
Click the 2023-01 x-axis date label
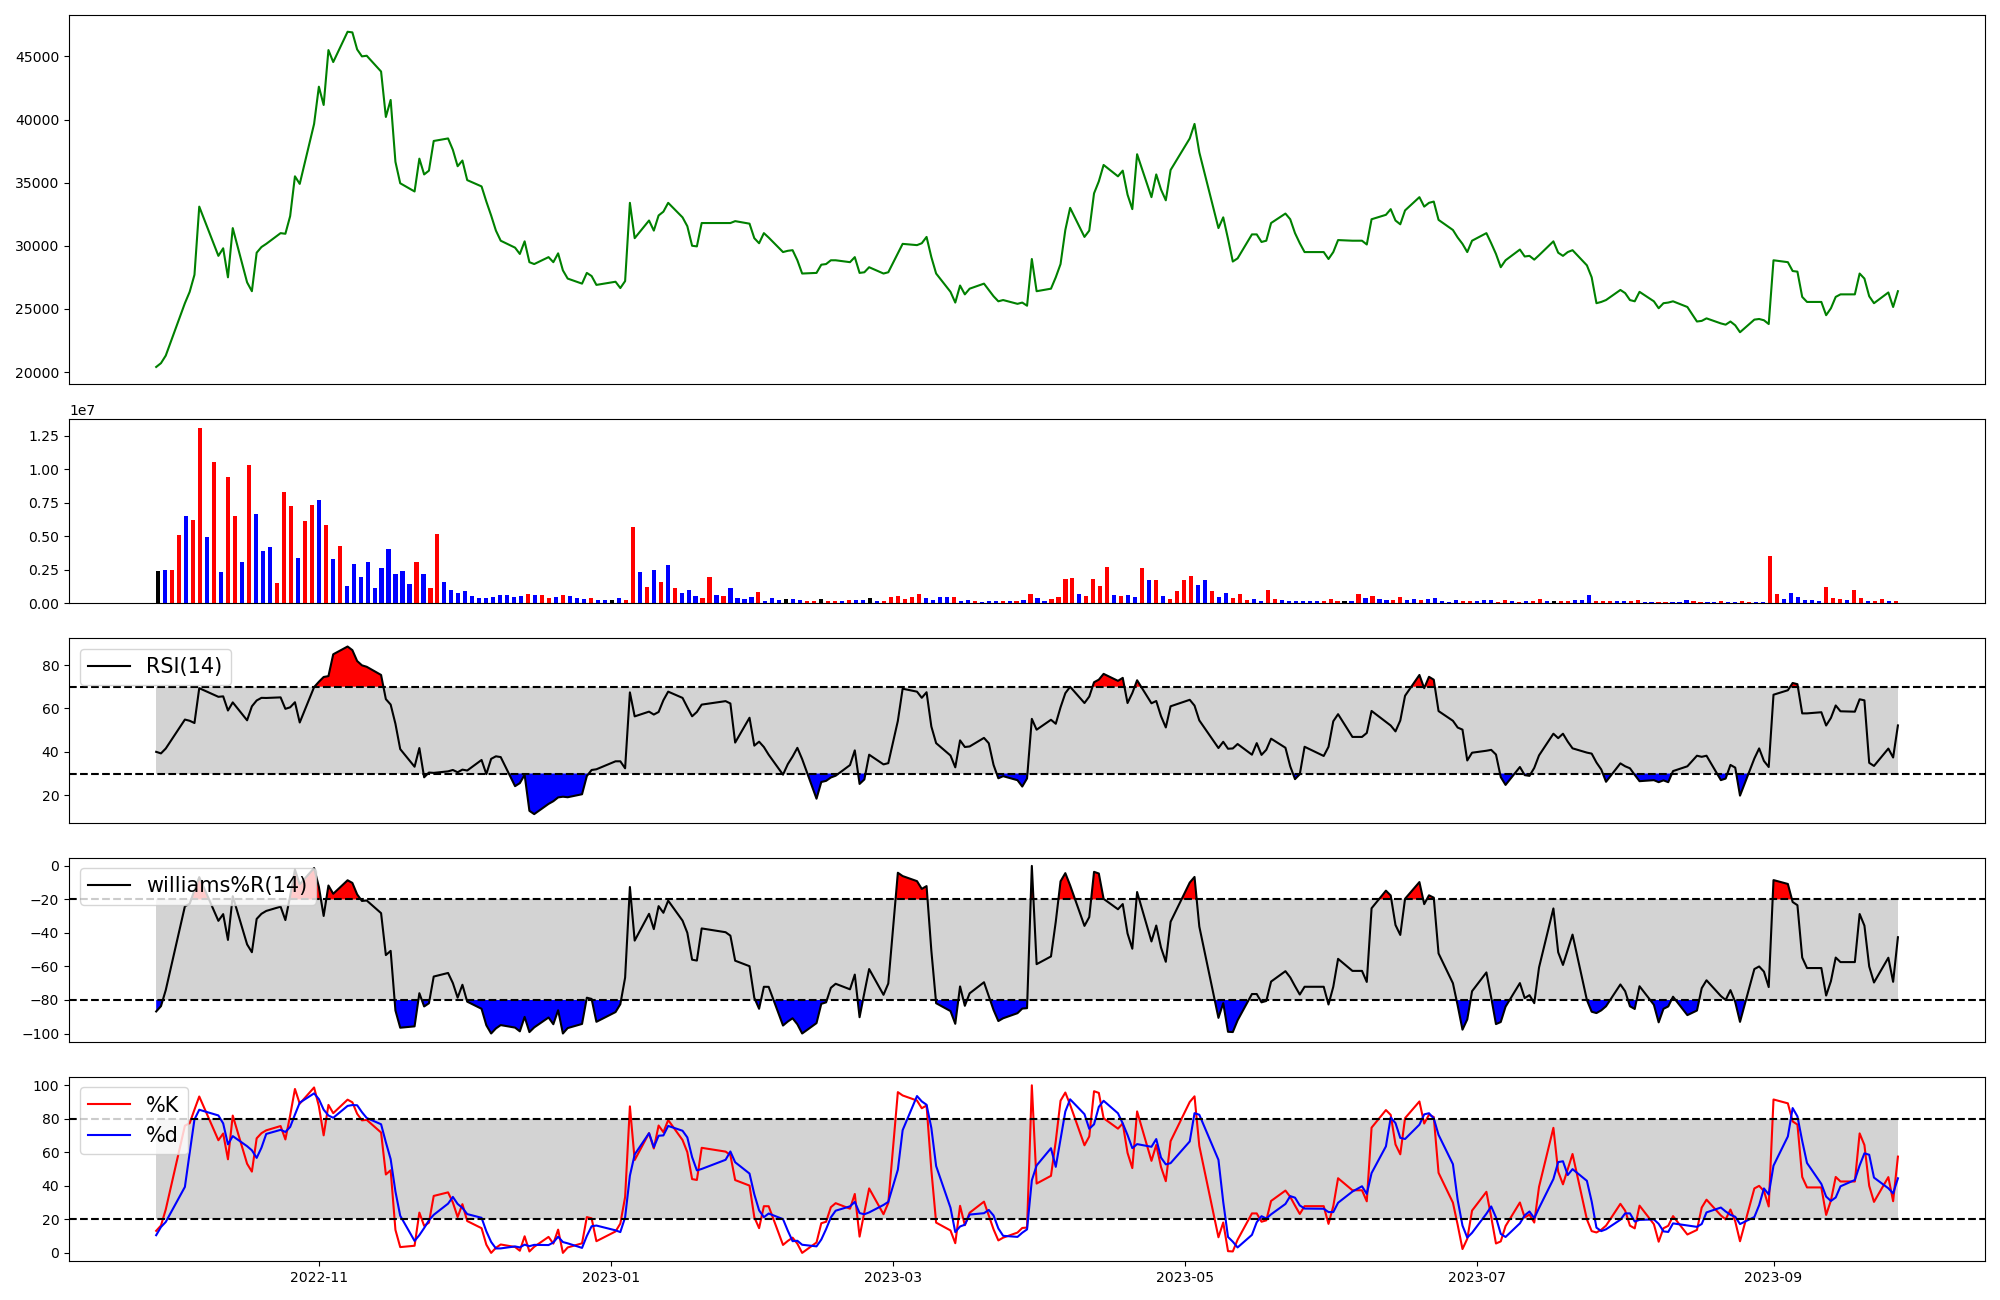point(610,1277)
